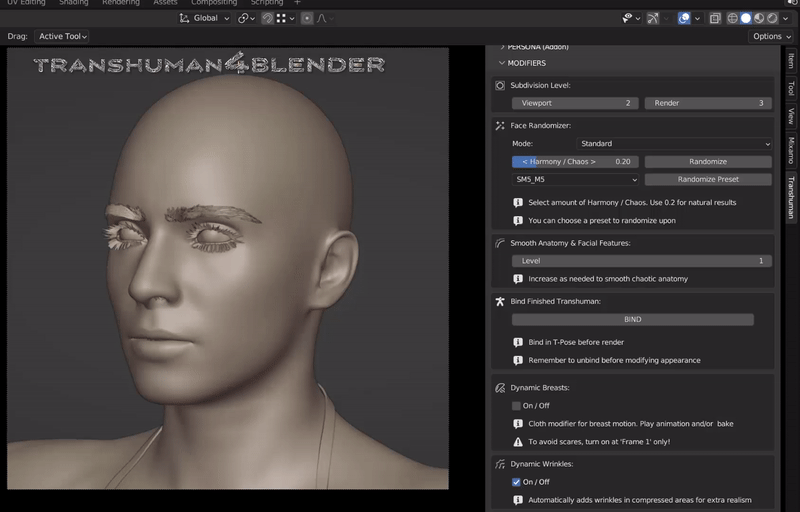This screenshot has height=512, width=800.
Task: Open the View sidebar tab
Action: point(791,116)
